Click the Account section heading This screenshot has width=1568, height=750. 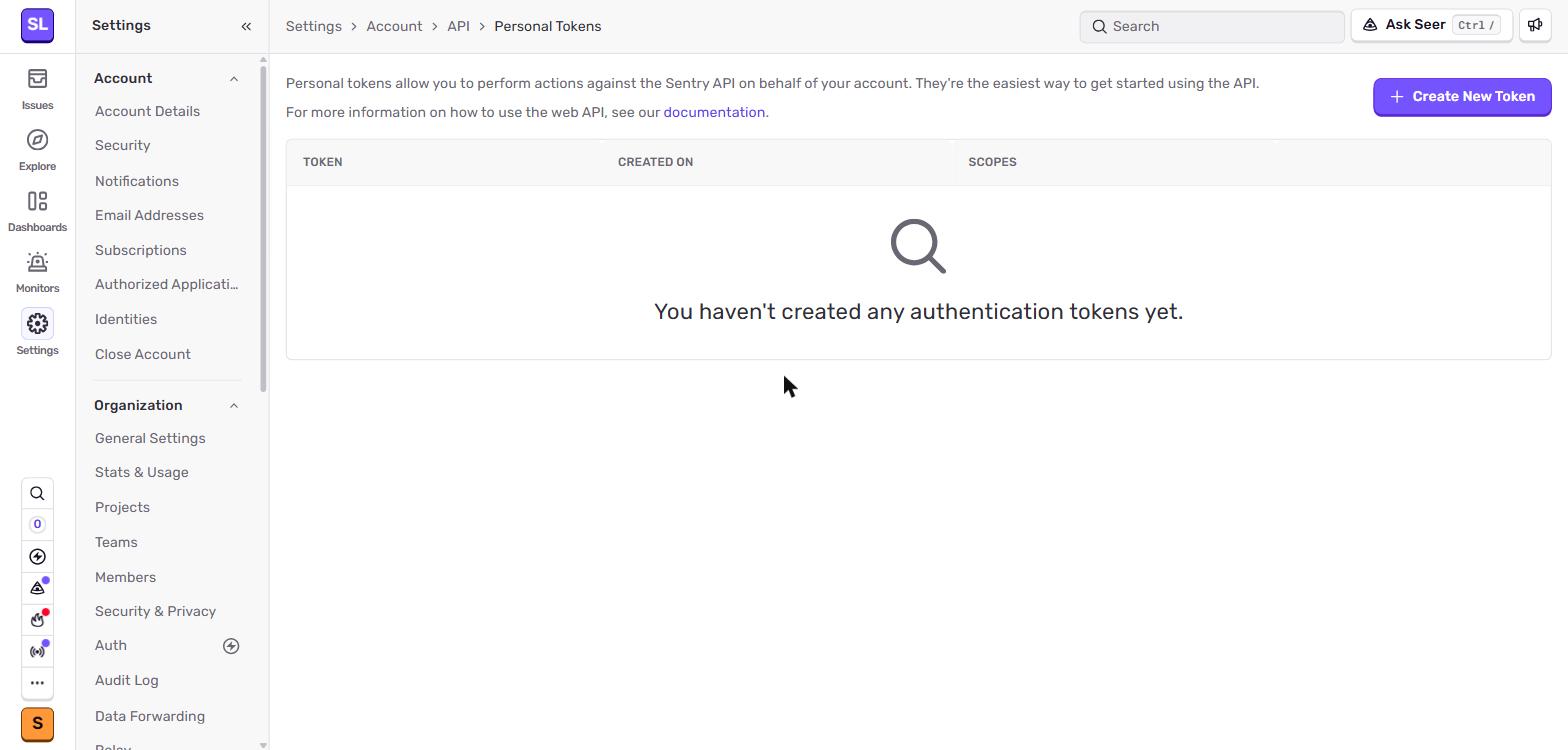click(x=123, y=78)
